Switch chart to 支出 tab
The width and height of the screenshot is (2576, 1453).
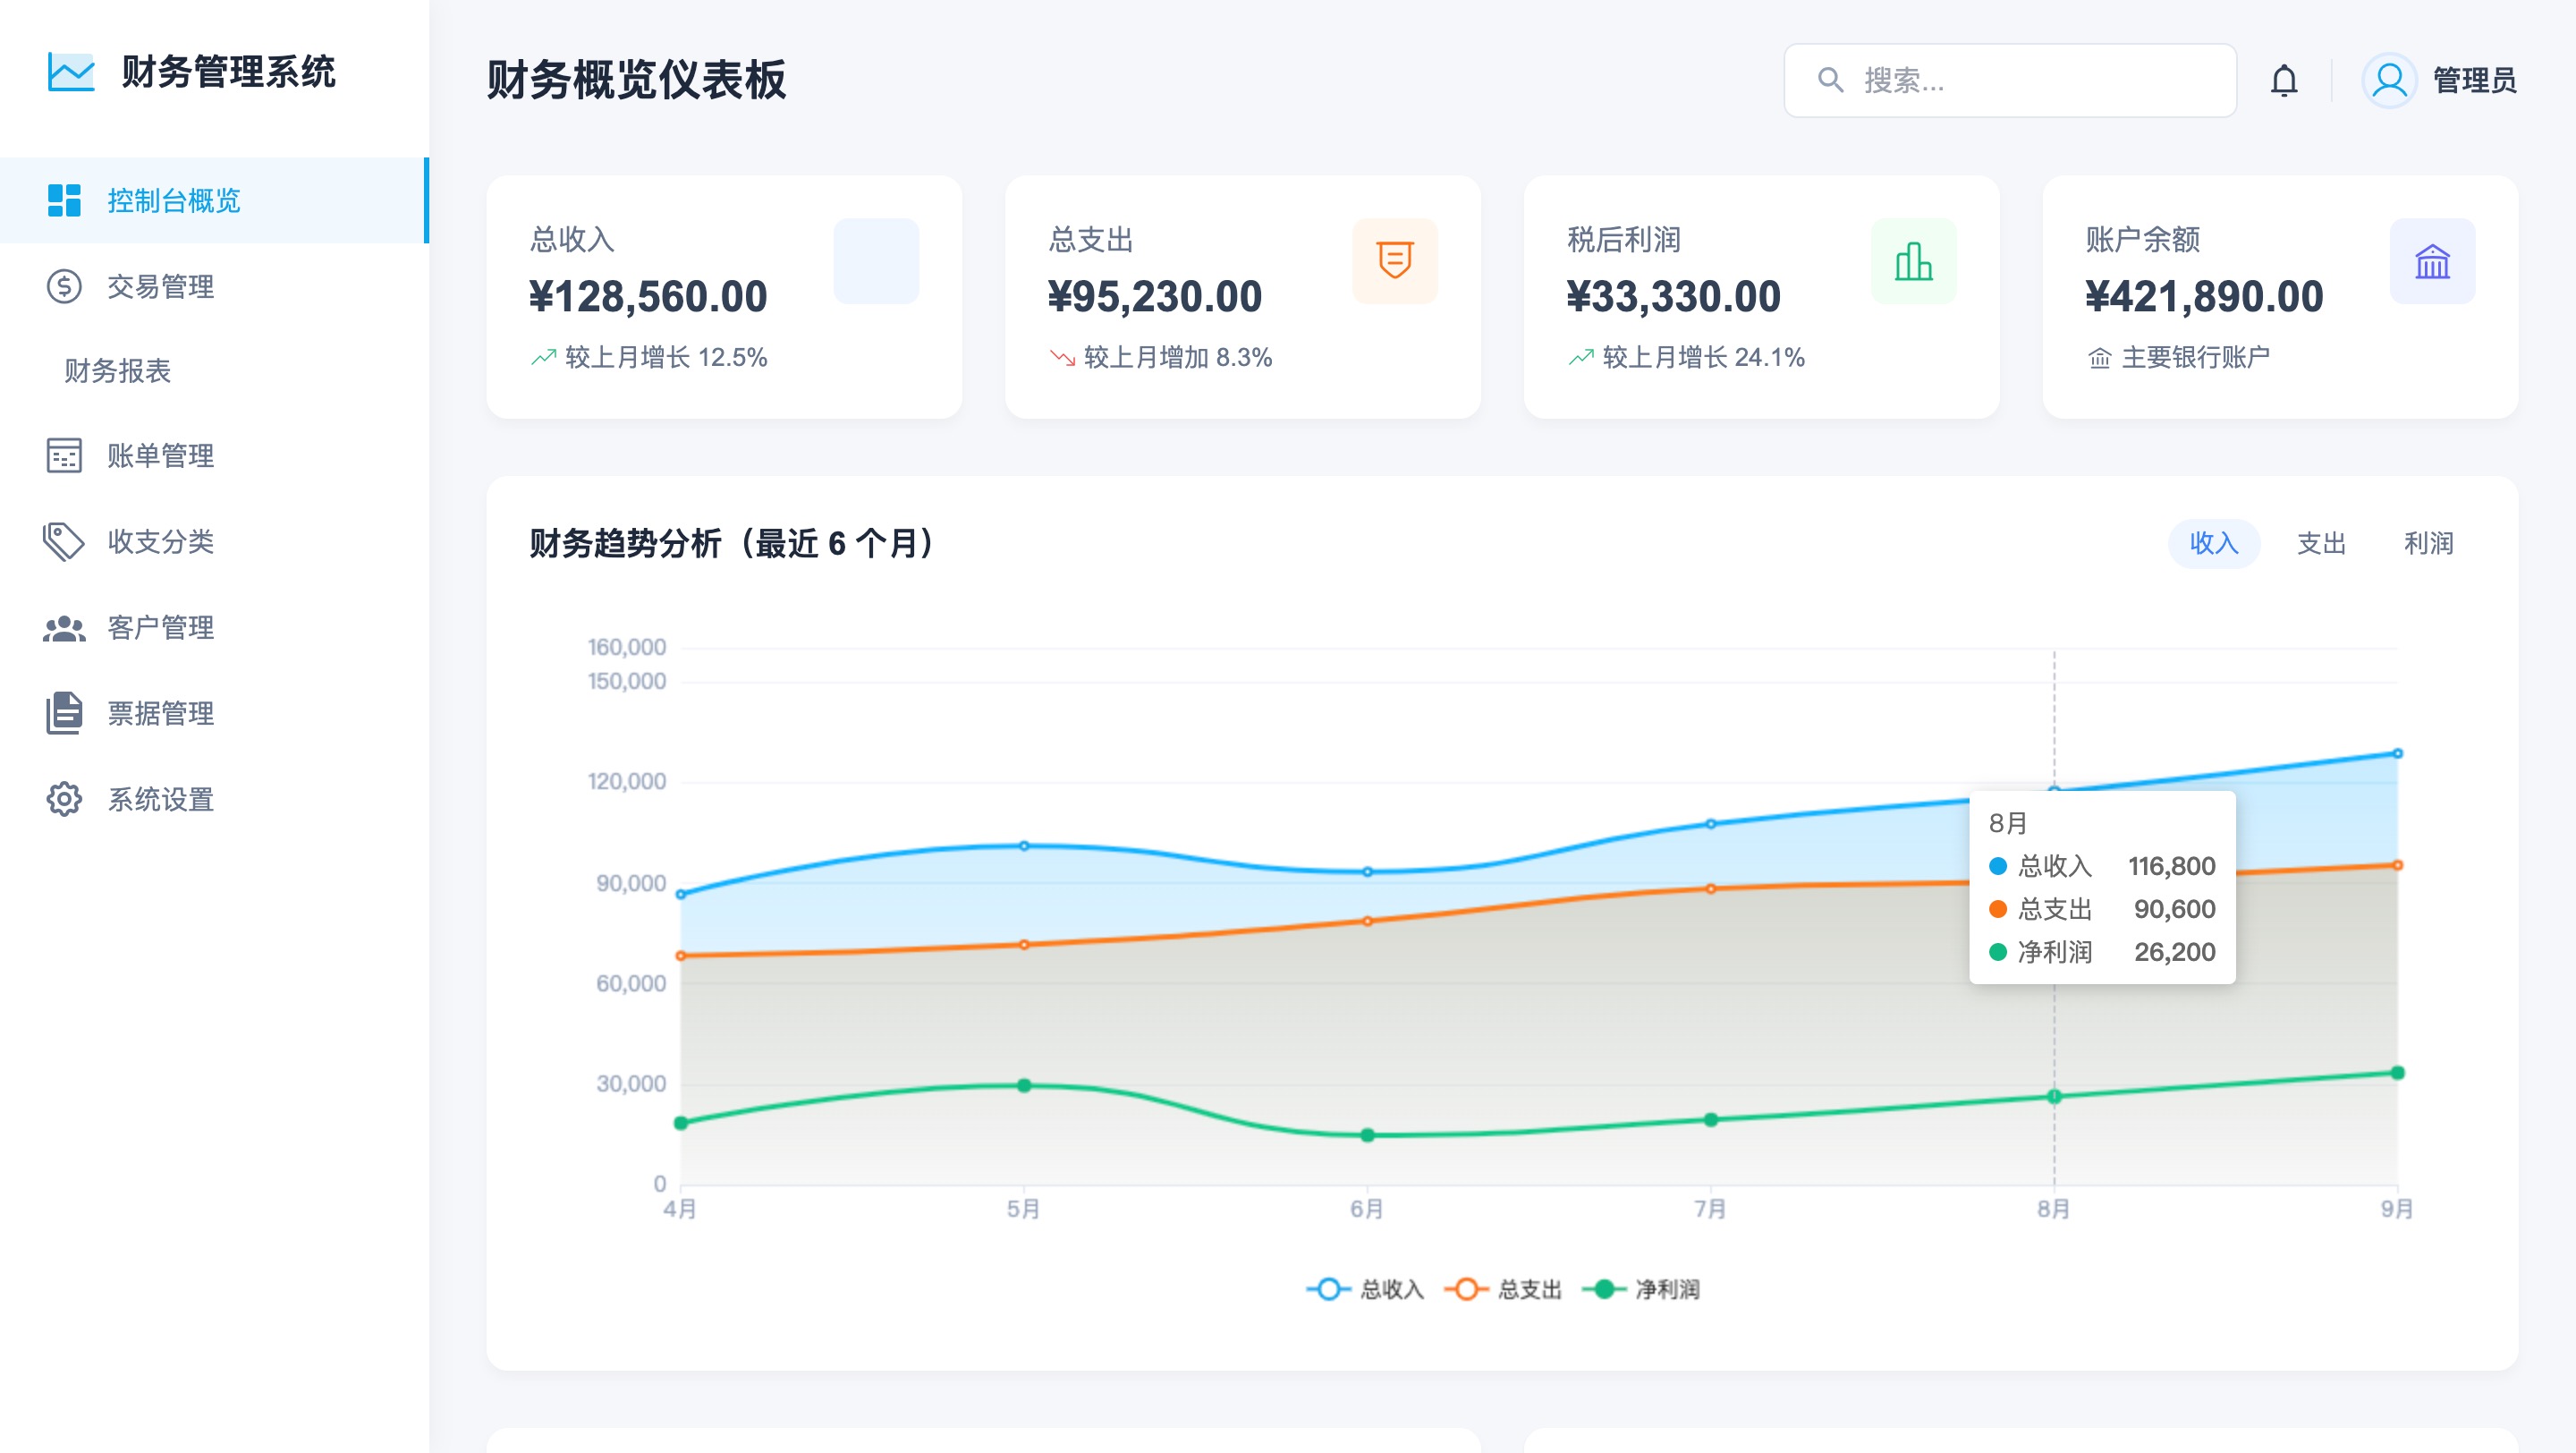coord(2321,543)
